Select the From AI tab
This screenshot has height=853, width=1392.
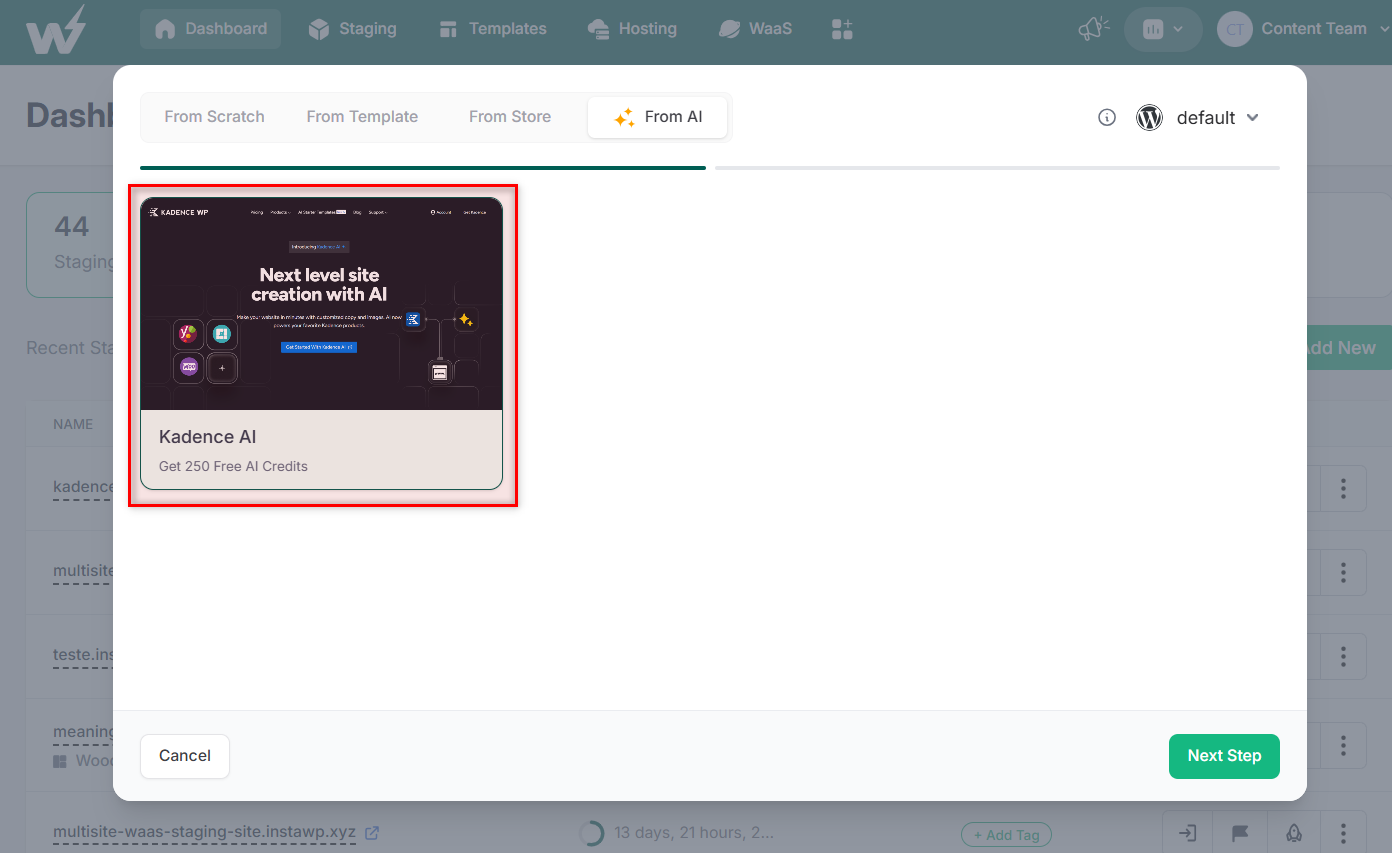pyautogui.click(x=658, y=117)
